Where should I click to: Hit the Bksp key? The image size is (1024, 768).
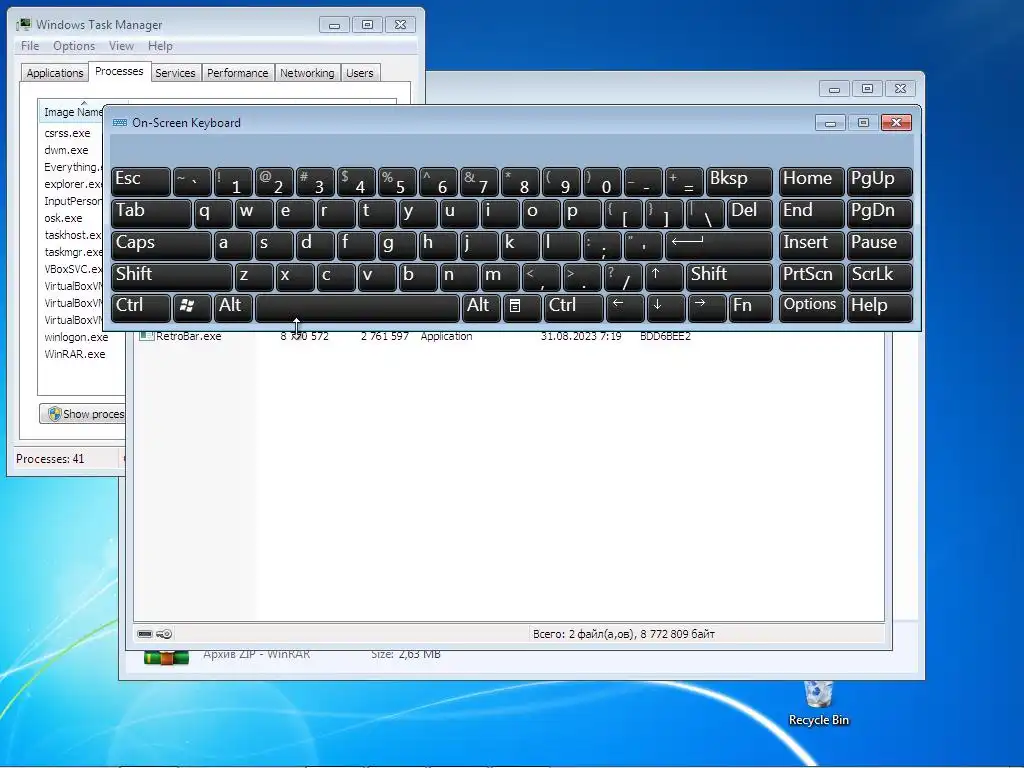click(x=739, y=182)
